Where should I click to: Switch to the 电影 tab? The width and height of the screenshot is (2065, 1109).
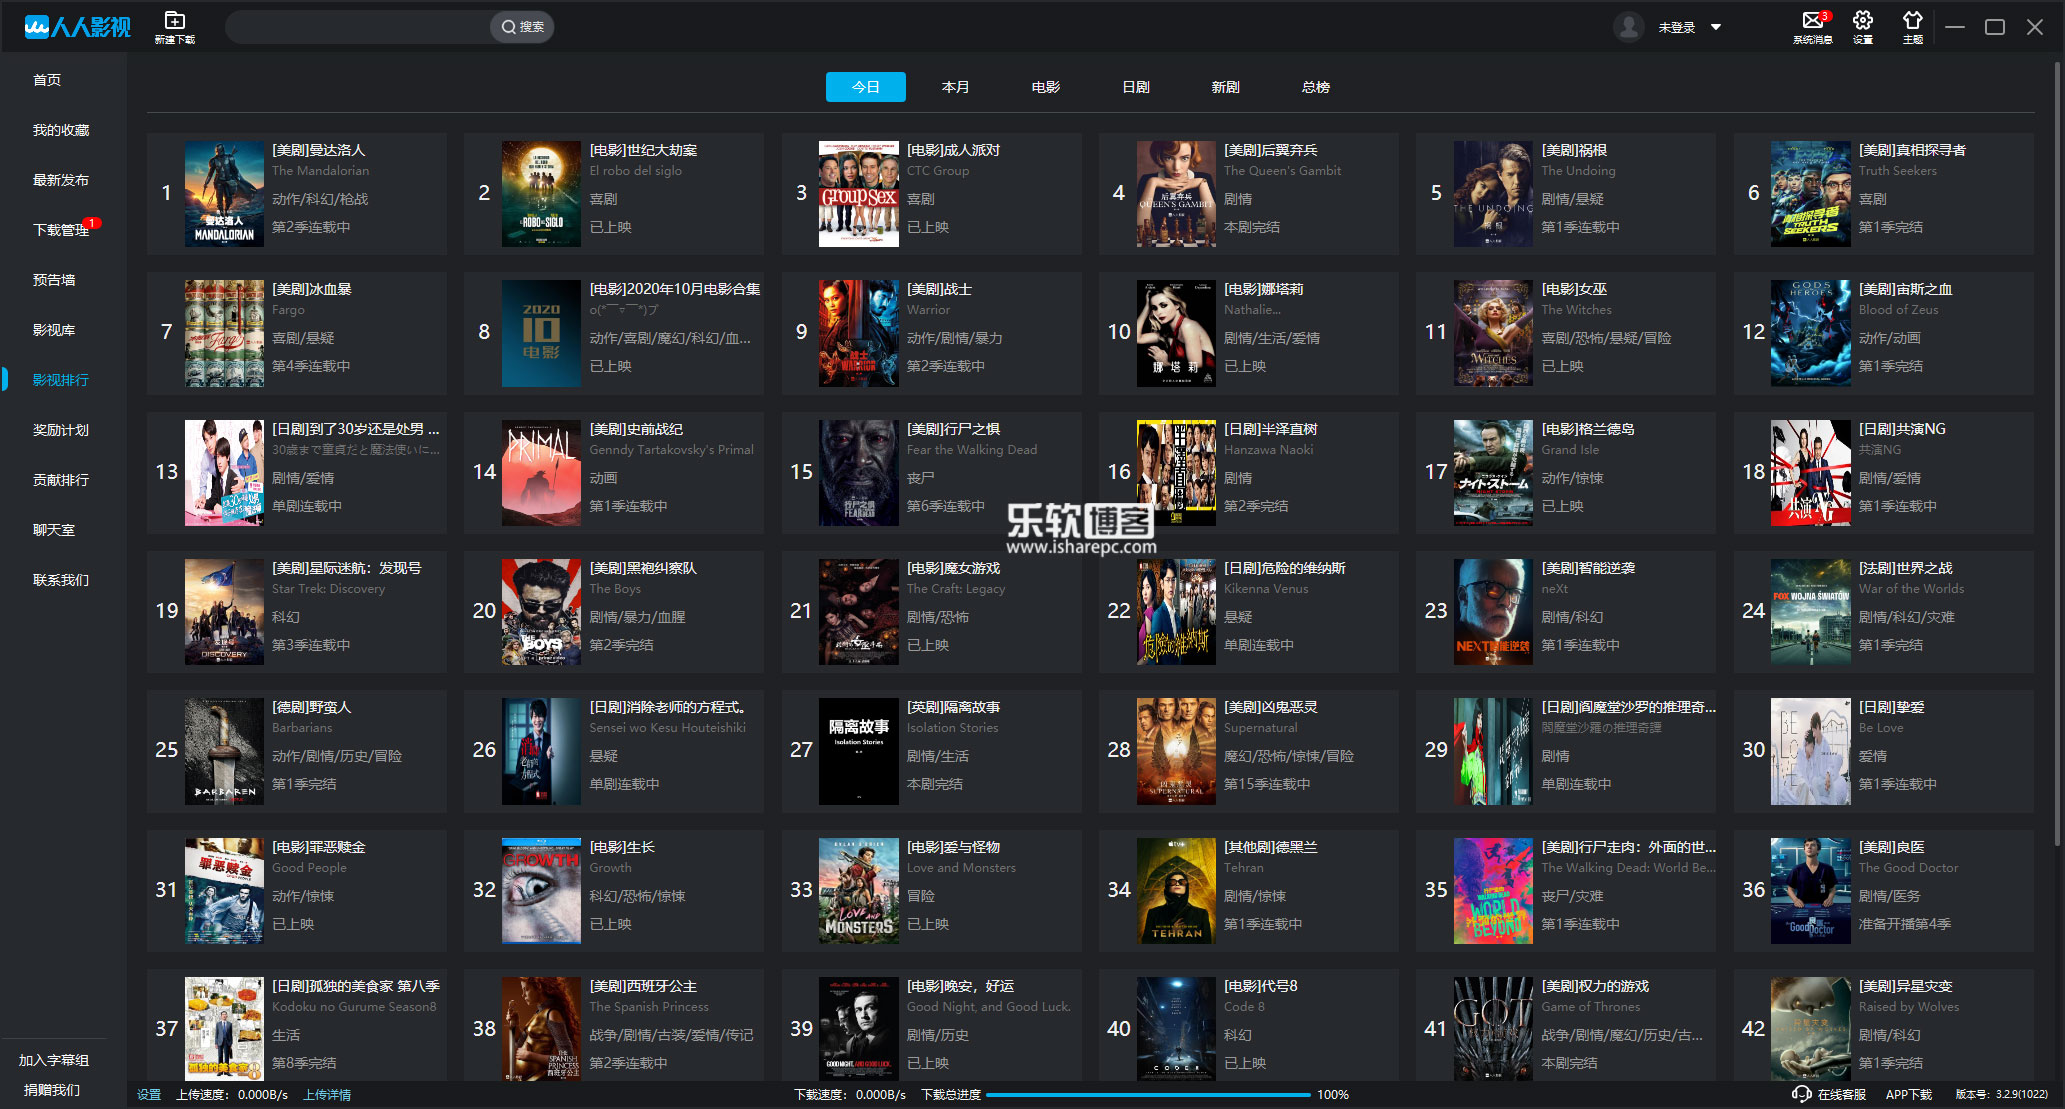point(1045,87)
